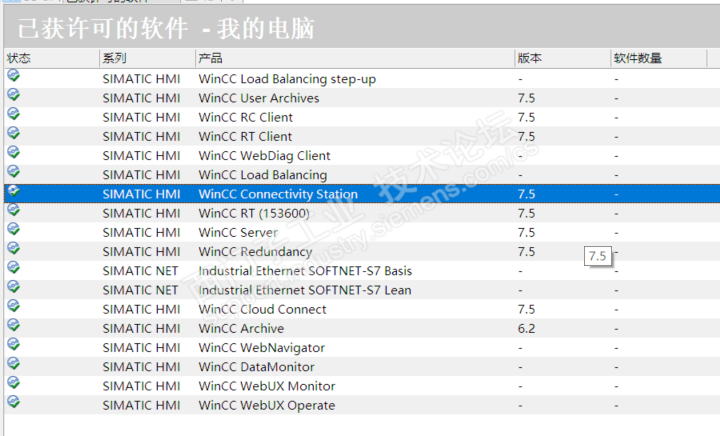
Task: Click status icon for WinCC Redundancy
Action: click(13, 248)
